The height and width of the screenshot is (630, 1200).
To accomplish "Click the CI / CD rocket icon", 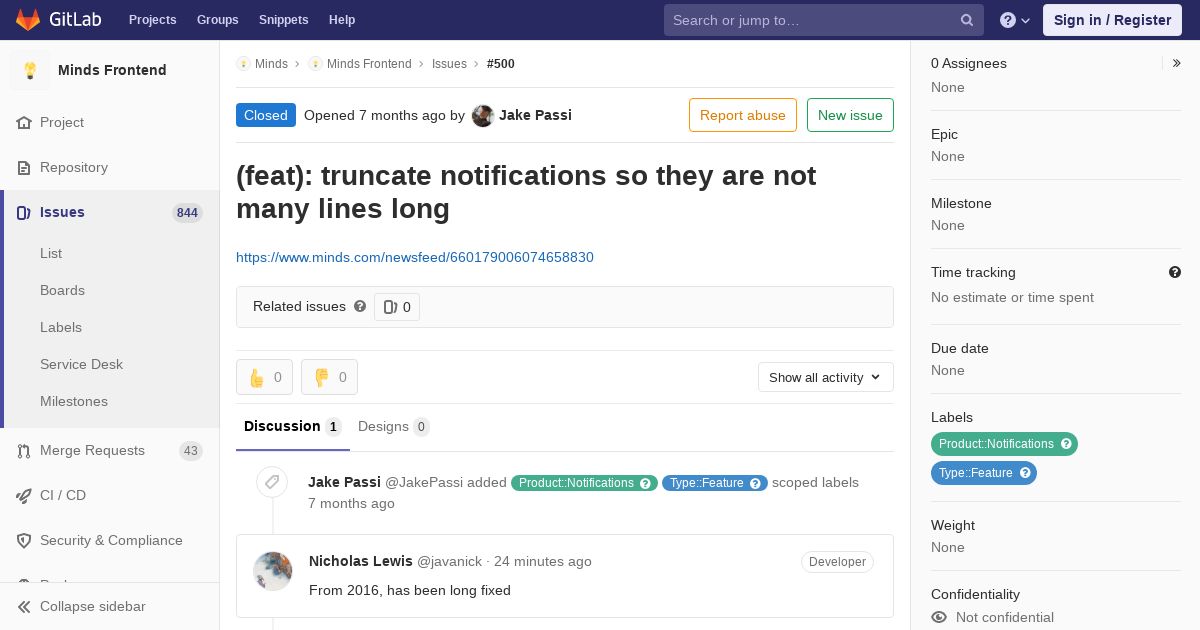I will [x=24, y=495].
